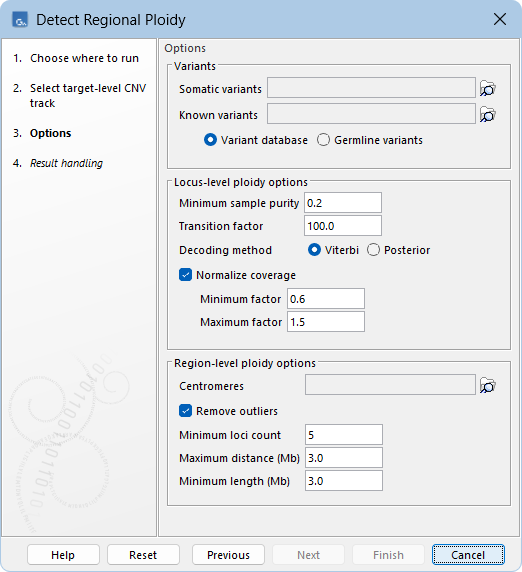
Task: Browse for Centromeres track
Action: [x=488, y=386]
